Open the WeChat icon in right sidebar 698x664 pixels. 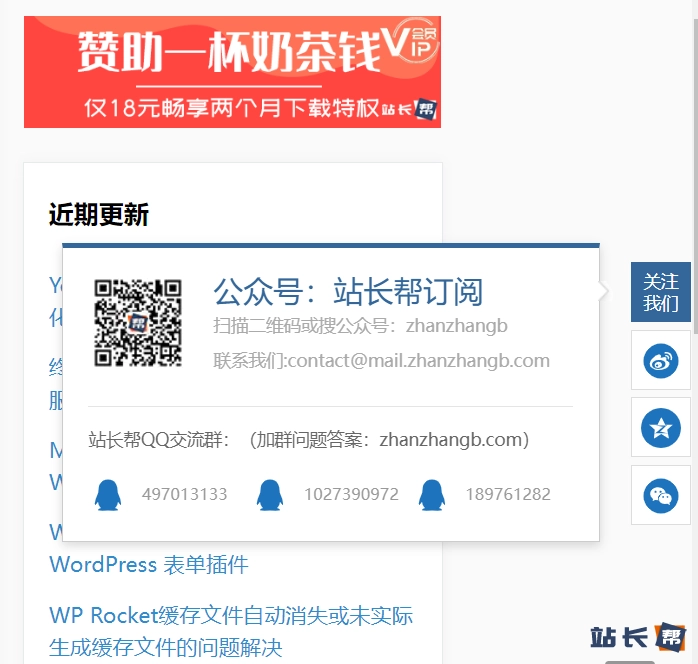(661, 495)
